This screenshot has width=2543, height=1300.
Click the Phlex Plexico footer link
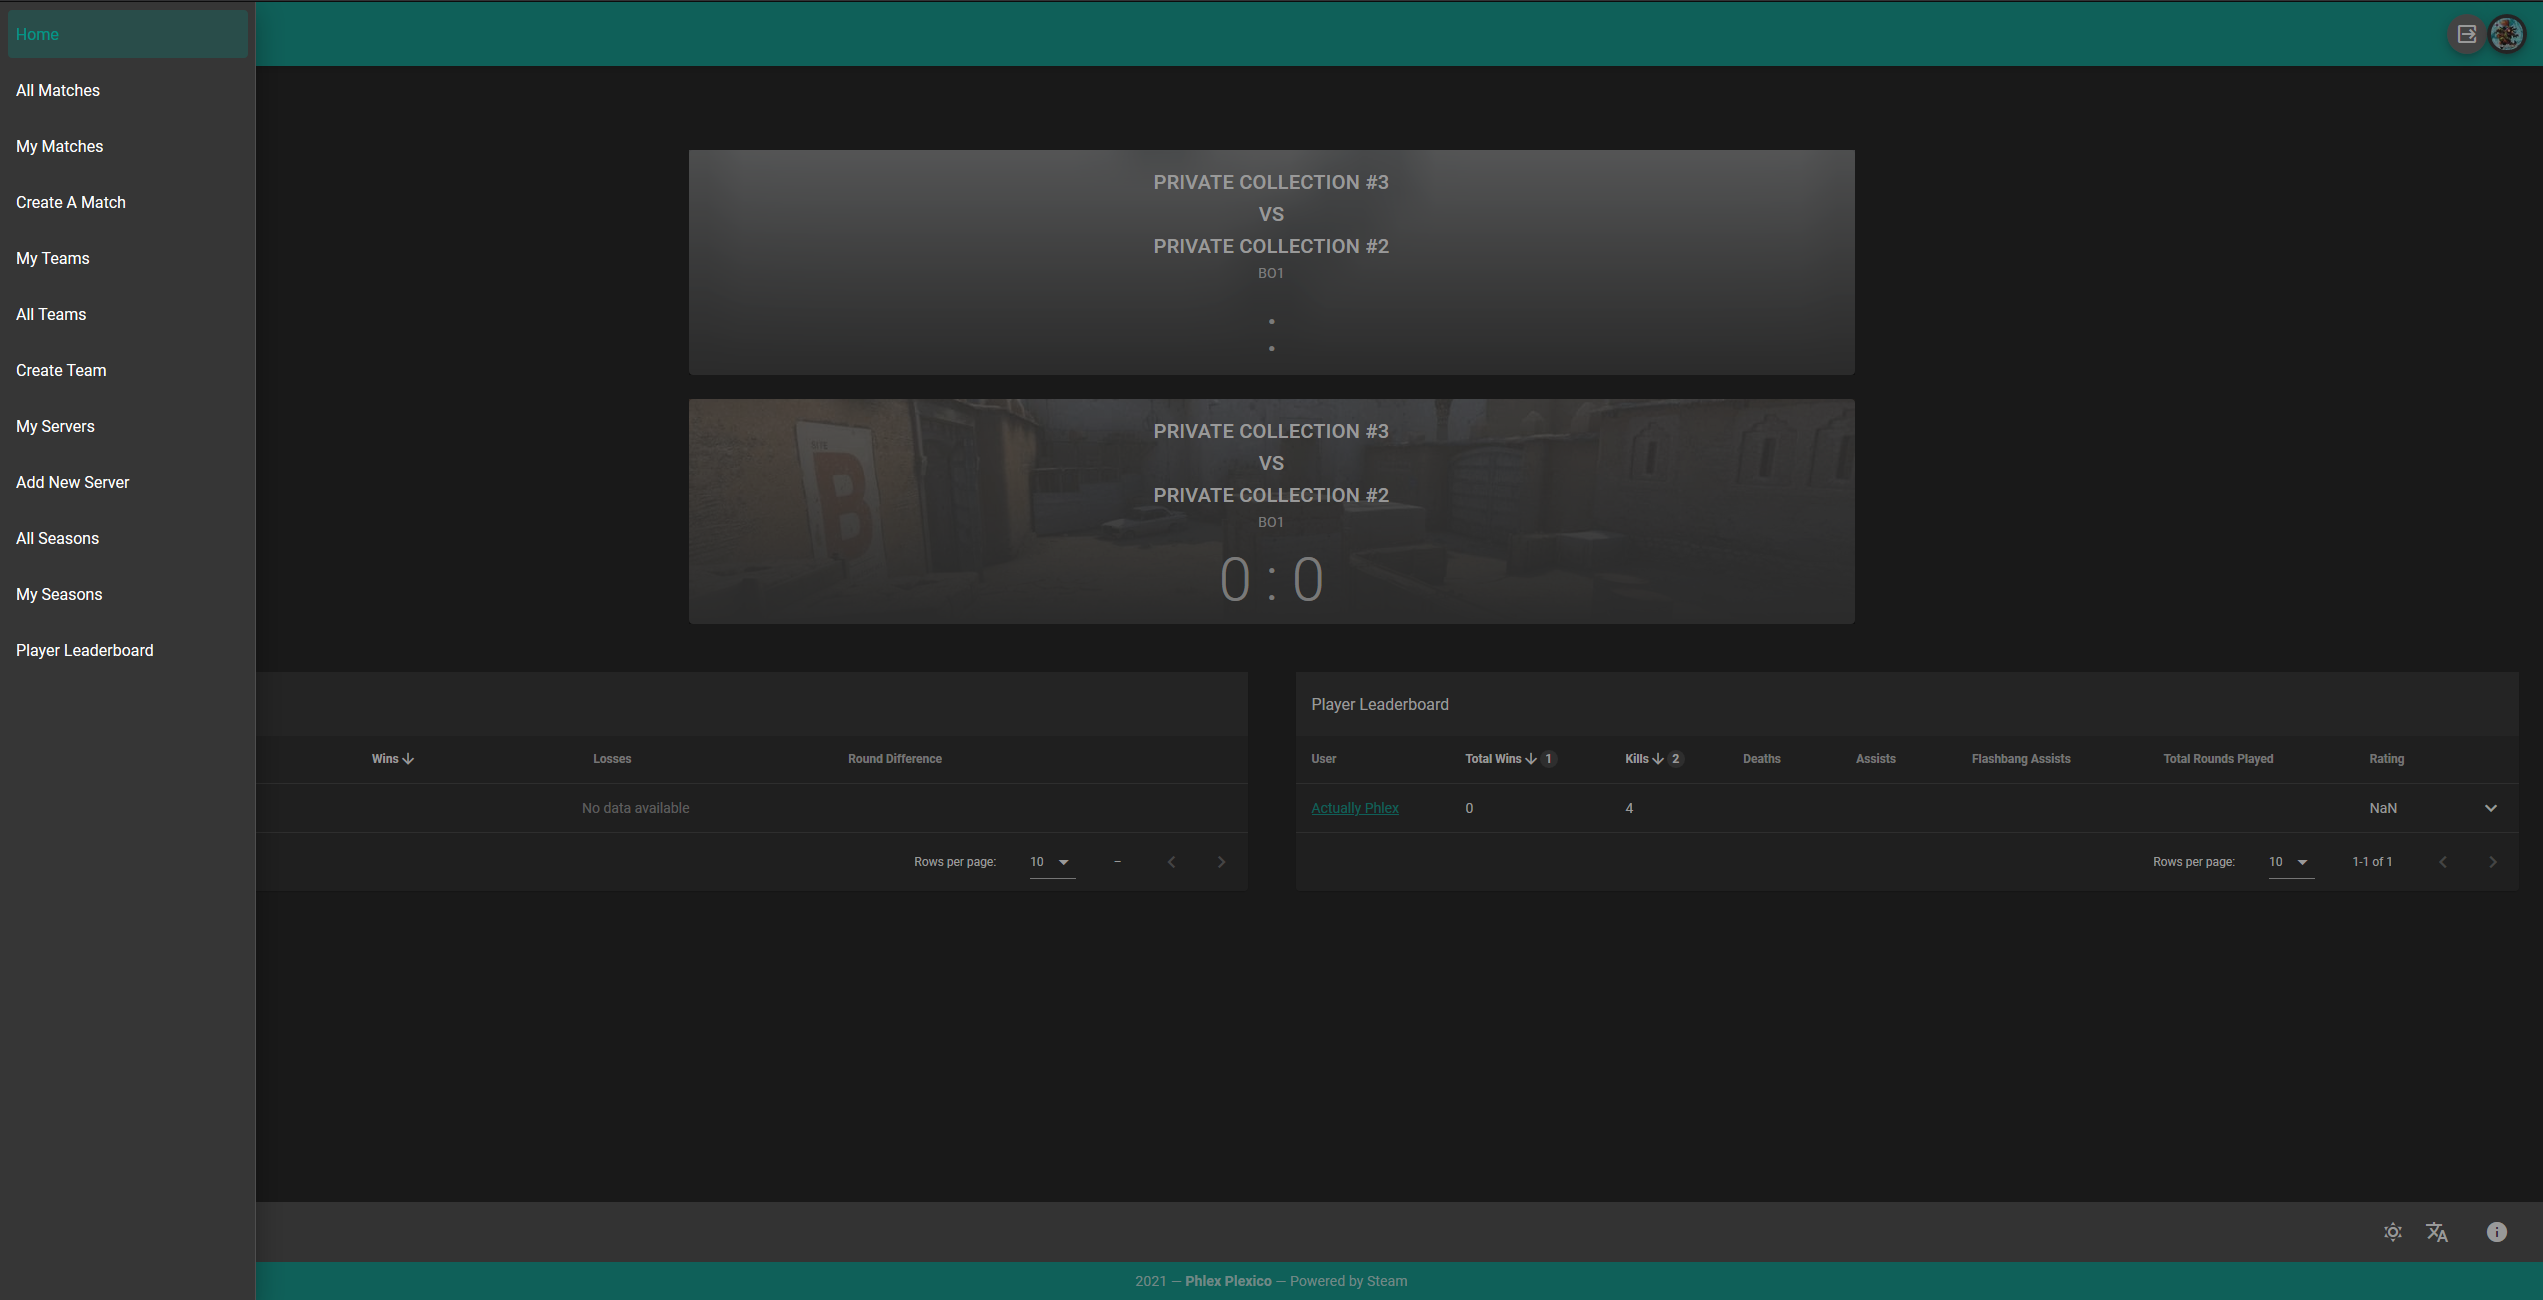pos(1228,1281)
